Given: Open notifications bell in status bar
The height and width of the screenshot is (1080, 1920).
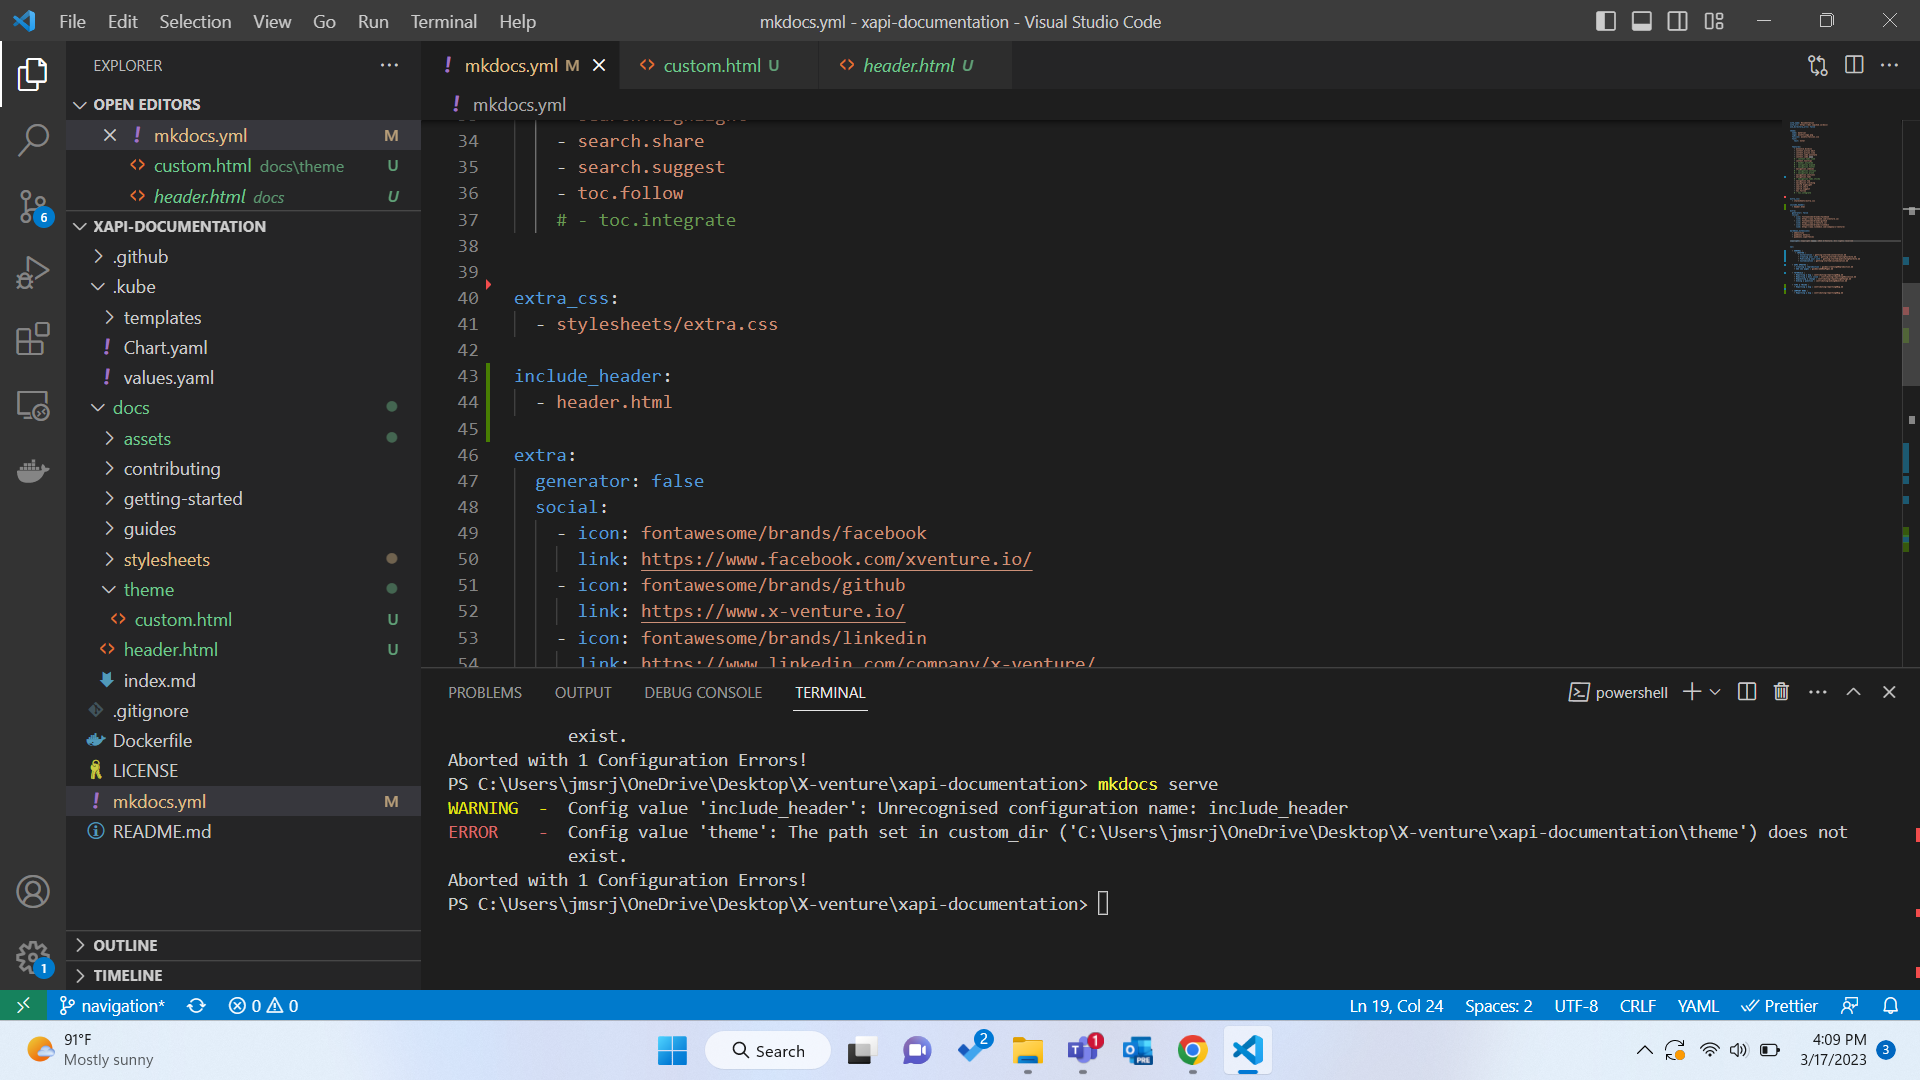Looking at the screenshot, I should [x=1890, y=1005].
